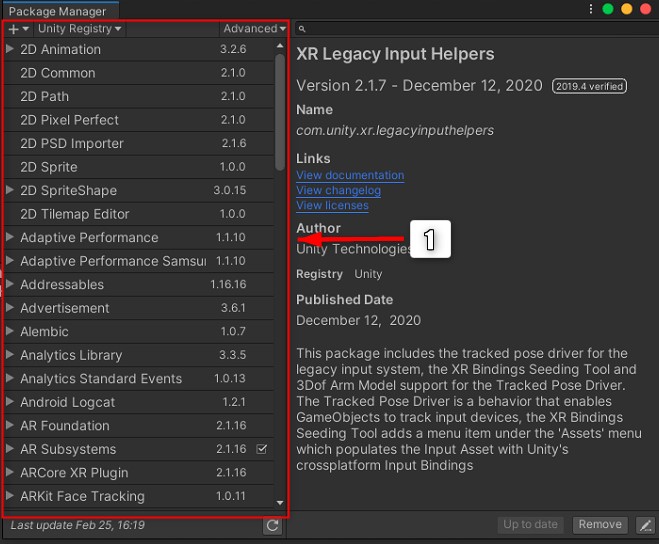Image resolution: width=659 pixels, height=544 pixels.
Task: Click the pencil edit icon beside Remove
Action: coord(646,525)
